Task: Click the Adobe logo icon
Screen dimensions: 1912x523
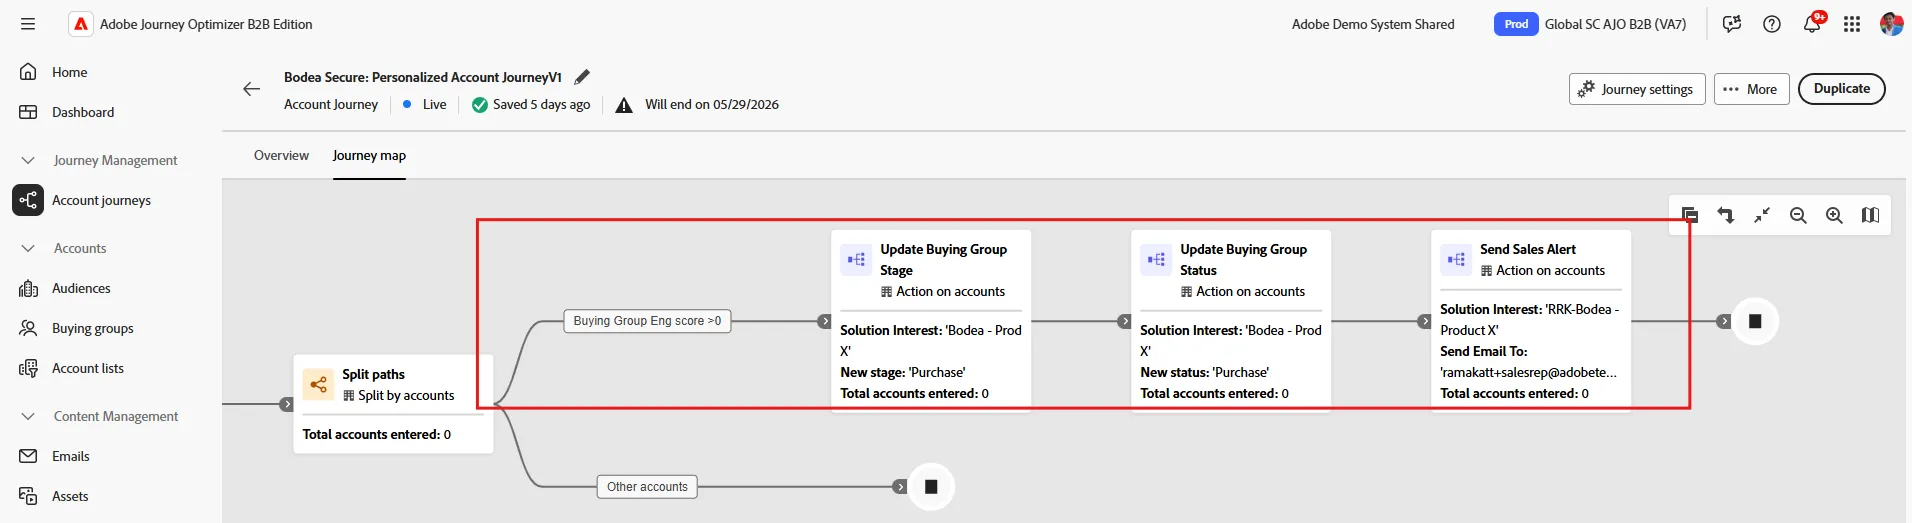Action: point(81,24)
